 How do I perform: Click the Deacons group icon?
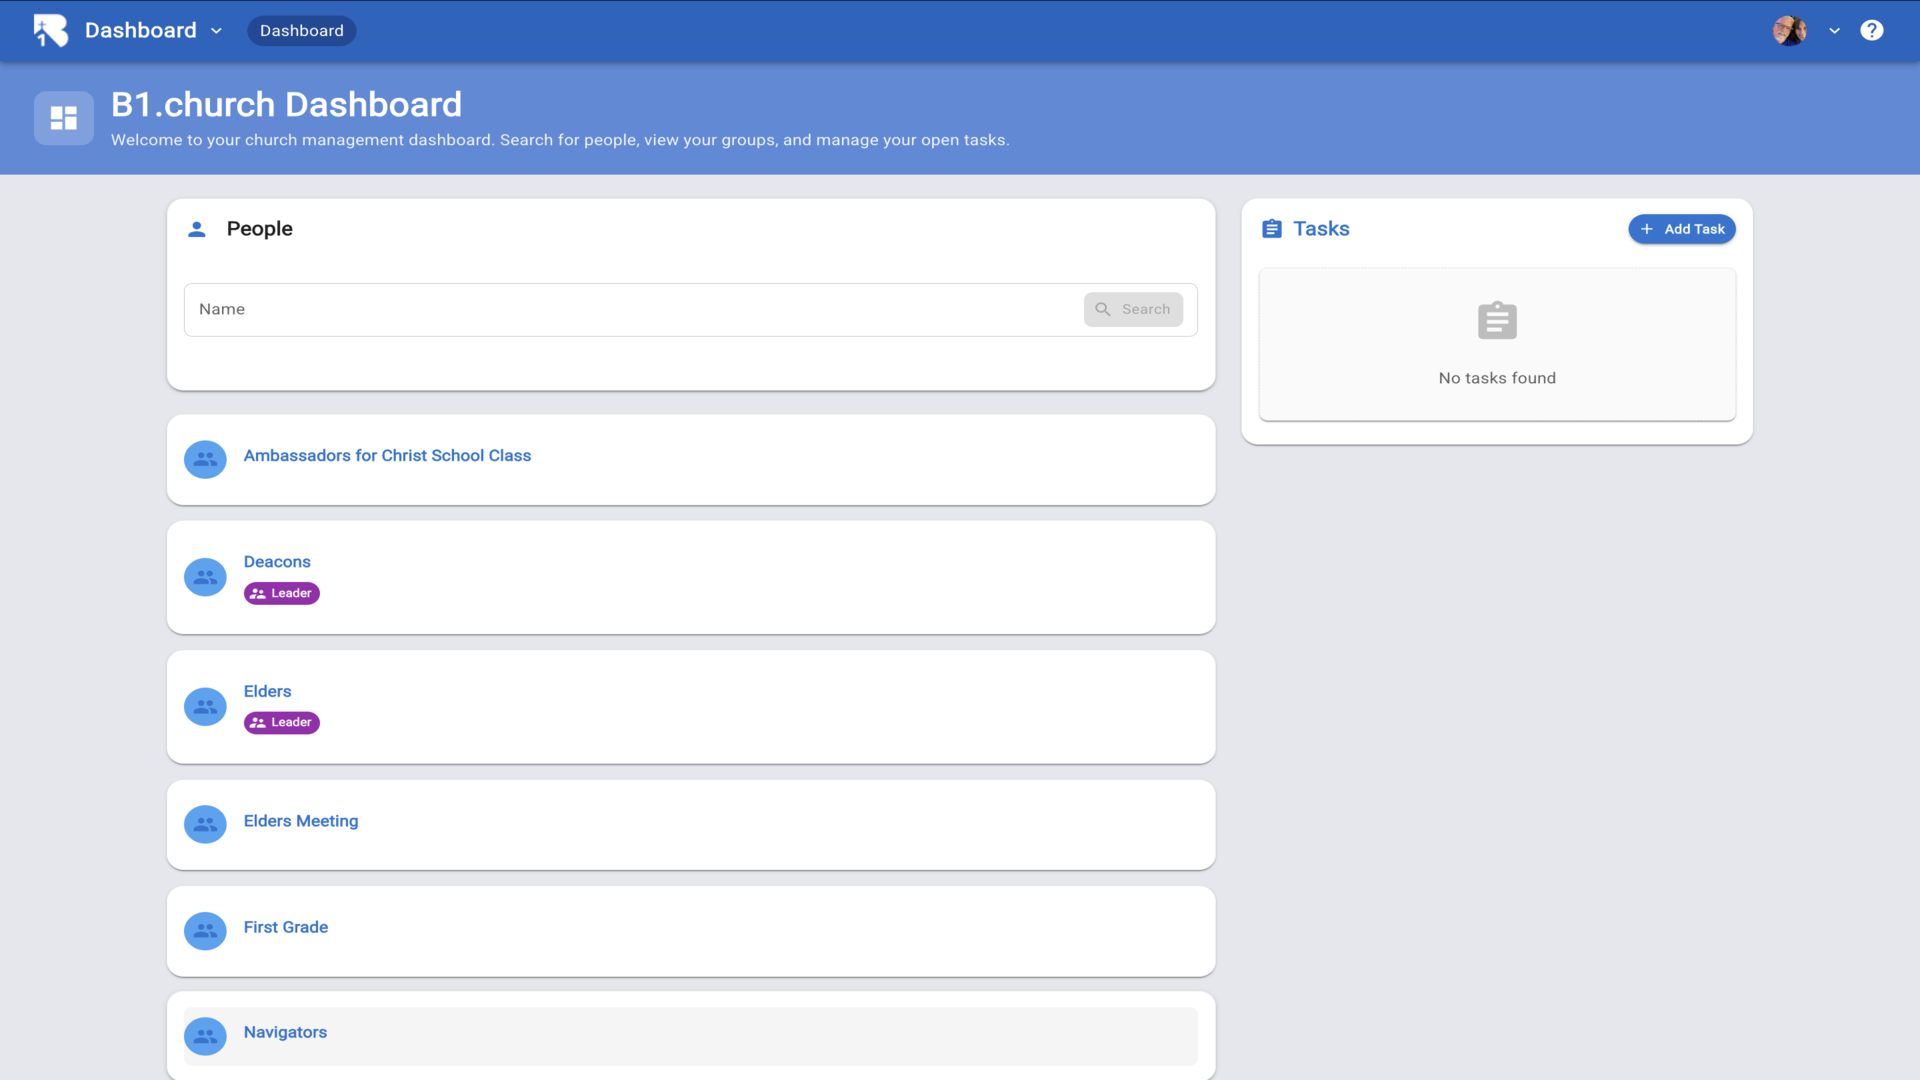coord(205,577)
